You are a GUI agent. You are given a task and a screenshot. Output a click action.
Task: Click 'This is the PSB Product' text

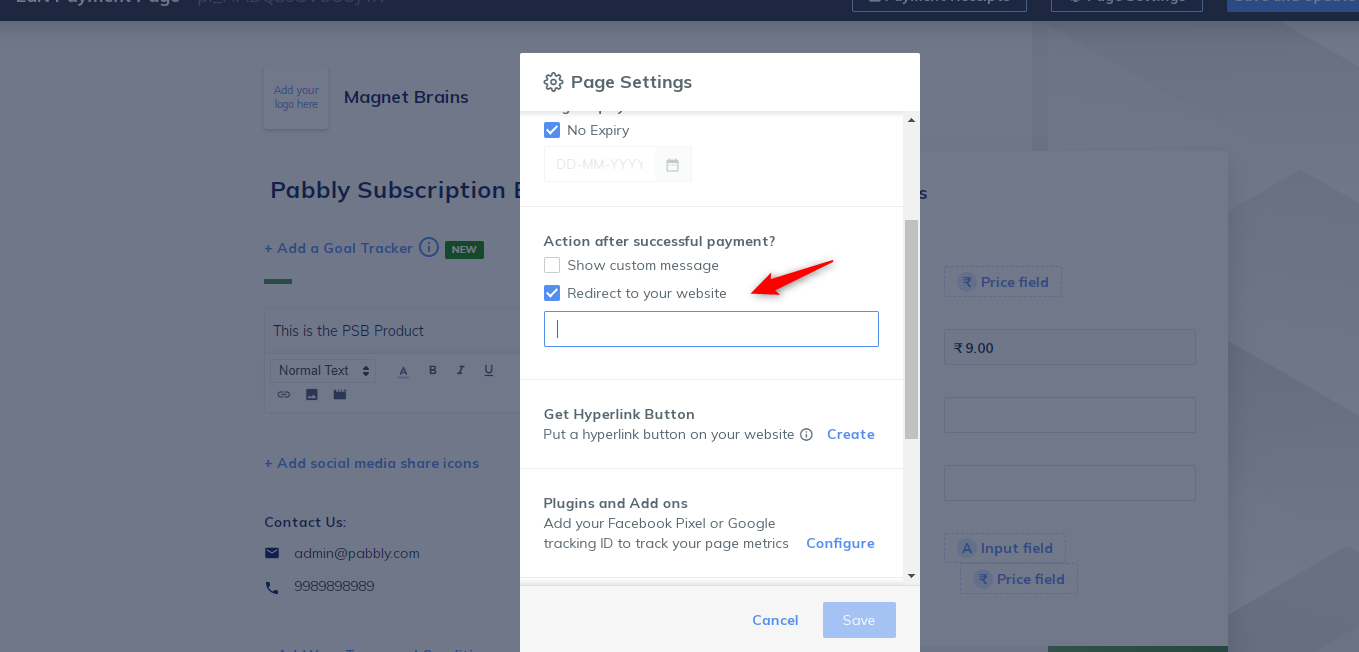(349, 330)
